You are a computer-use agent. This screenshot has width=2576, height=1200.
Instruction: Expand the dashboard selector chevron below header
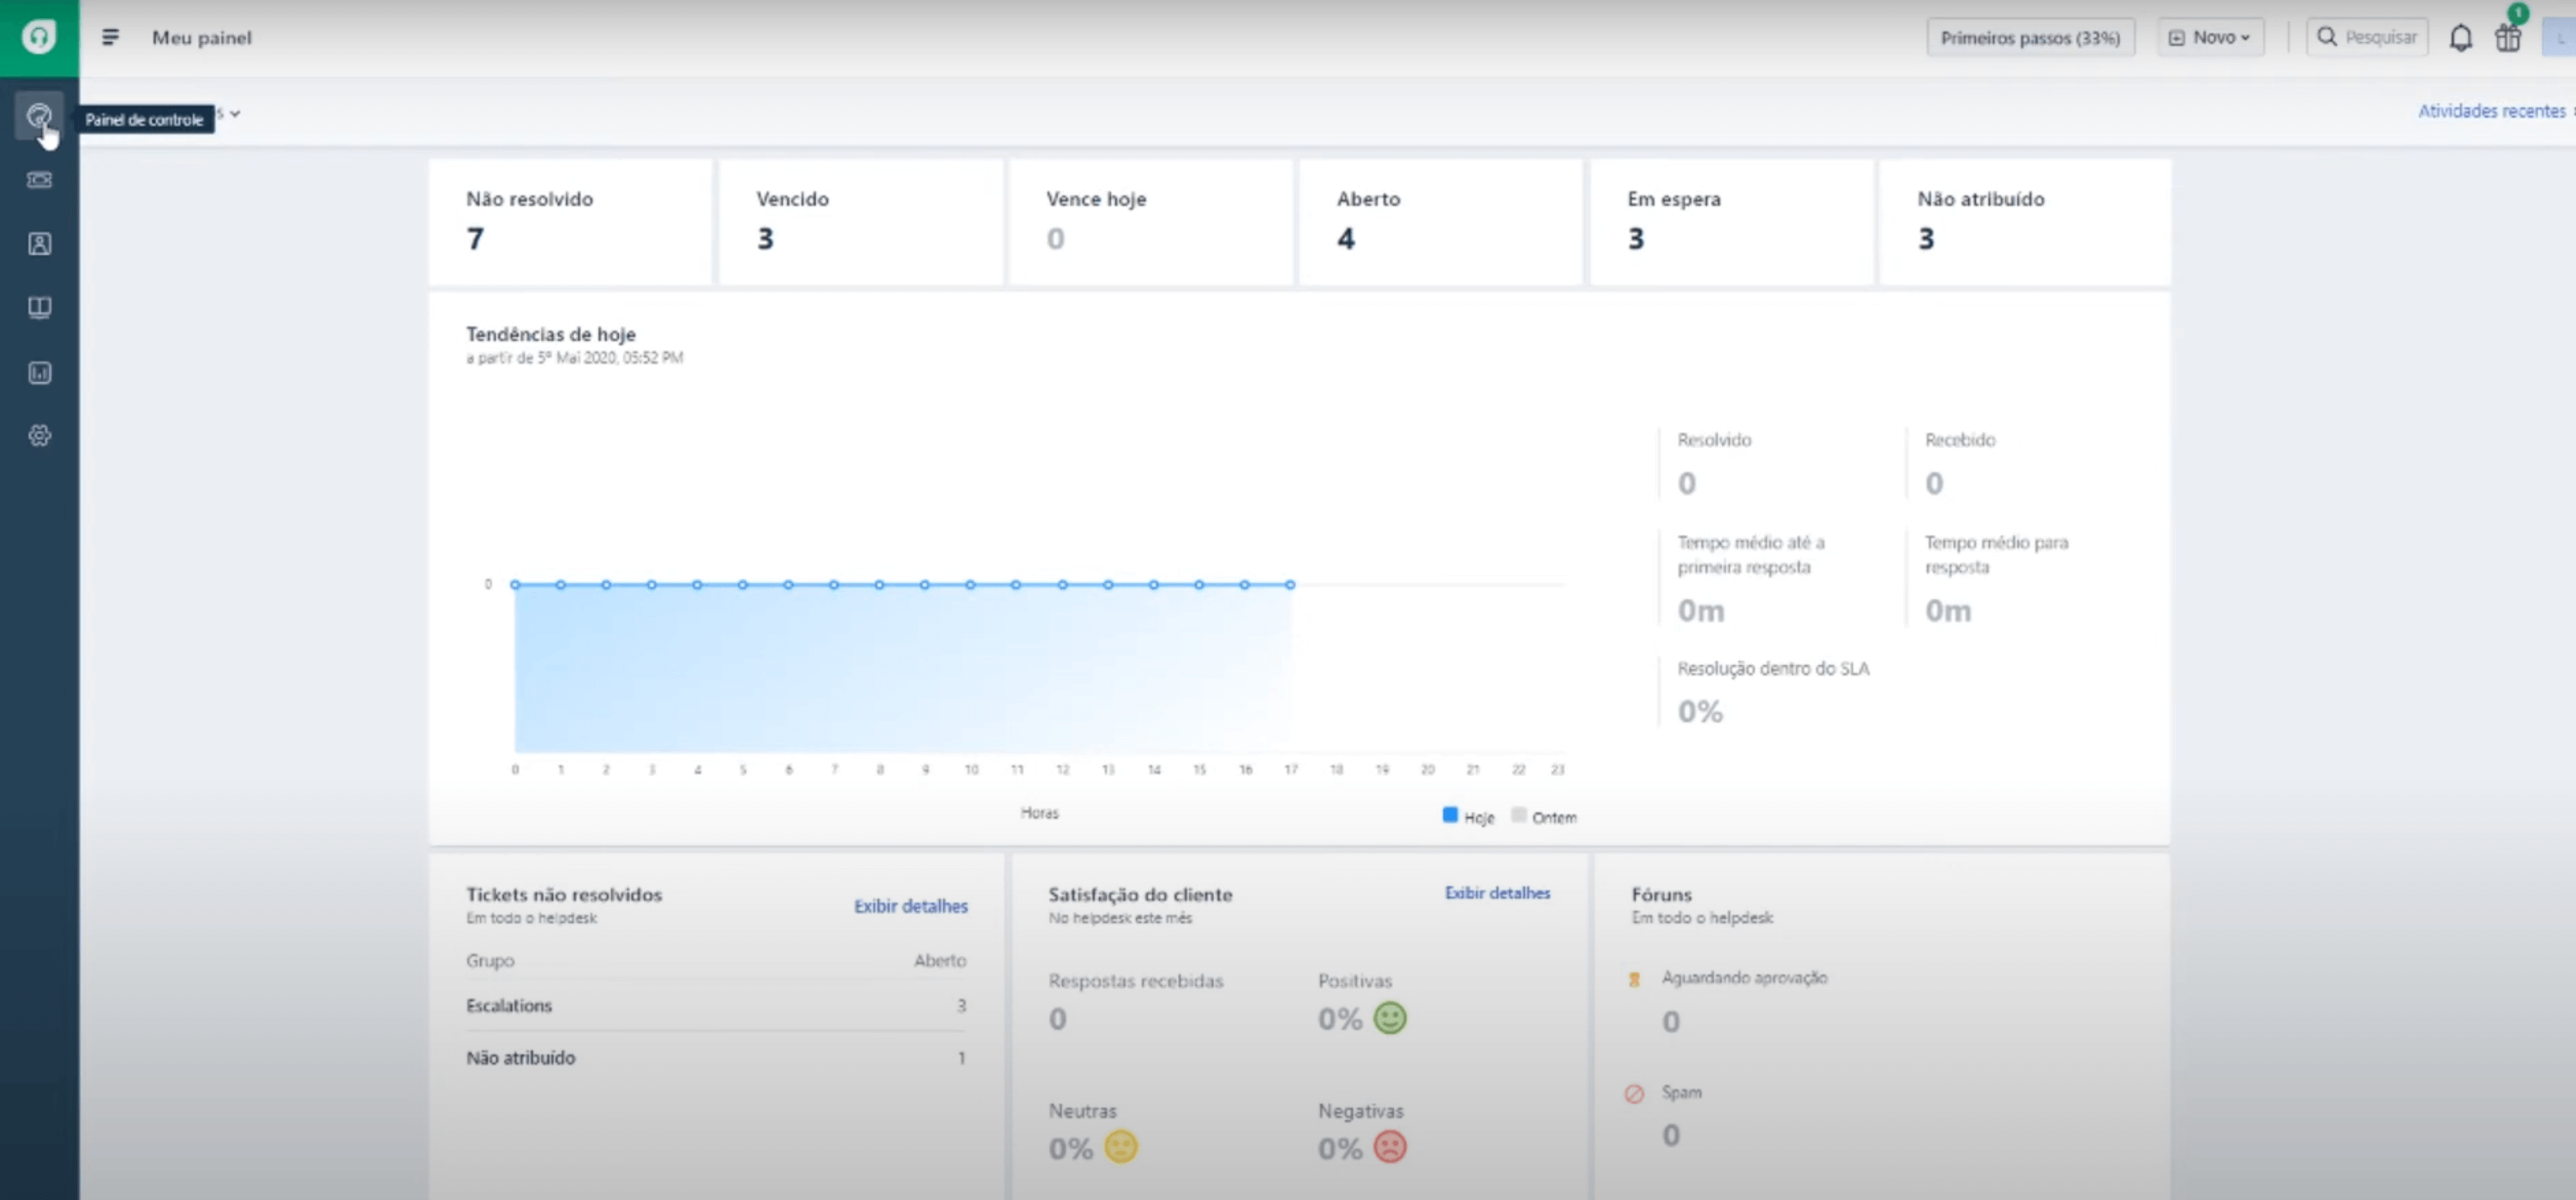[x=235, y=114]
